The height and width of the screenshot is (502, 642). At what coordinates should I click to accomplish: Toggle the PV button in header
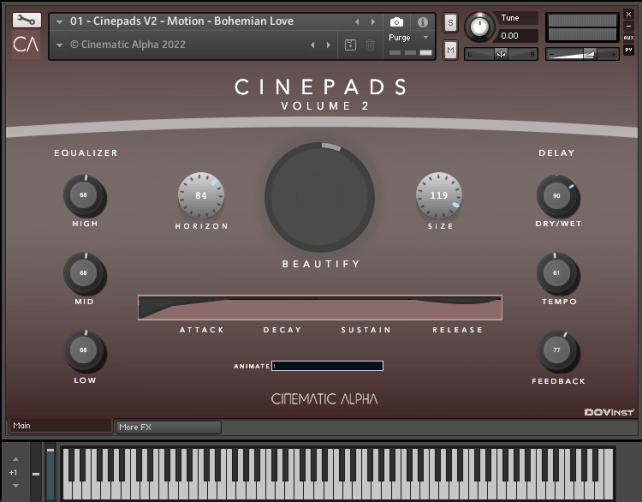[628, 50]
